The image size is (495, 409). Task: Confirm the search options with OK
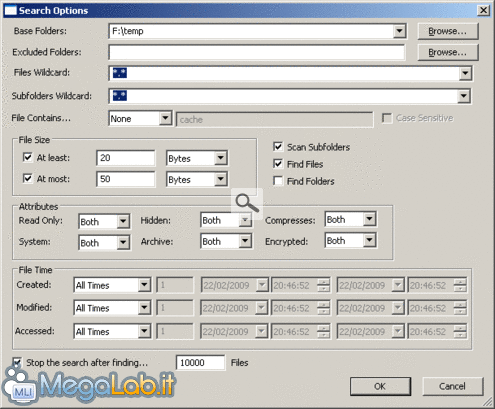[x=380, y=386]
